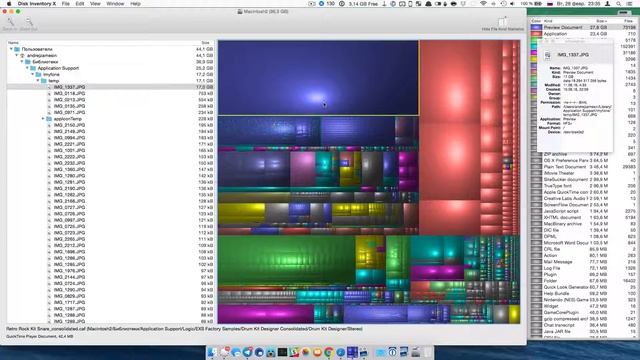The height and width of the screenshot is (360, 640).
Task: Select the IMG_2150.JPG file row
Action: coord(110,125)
